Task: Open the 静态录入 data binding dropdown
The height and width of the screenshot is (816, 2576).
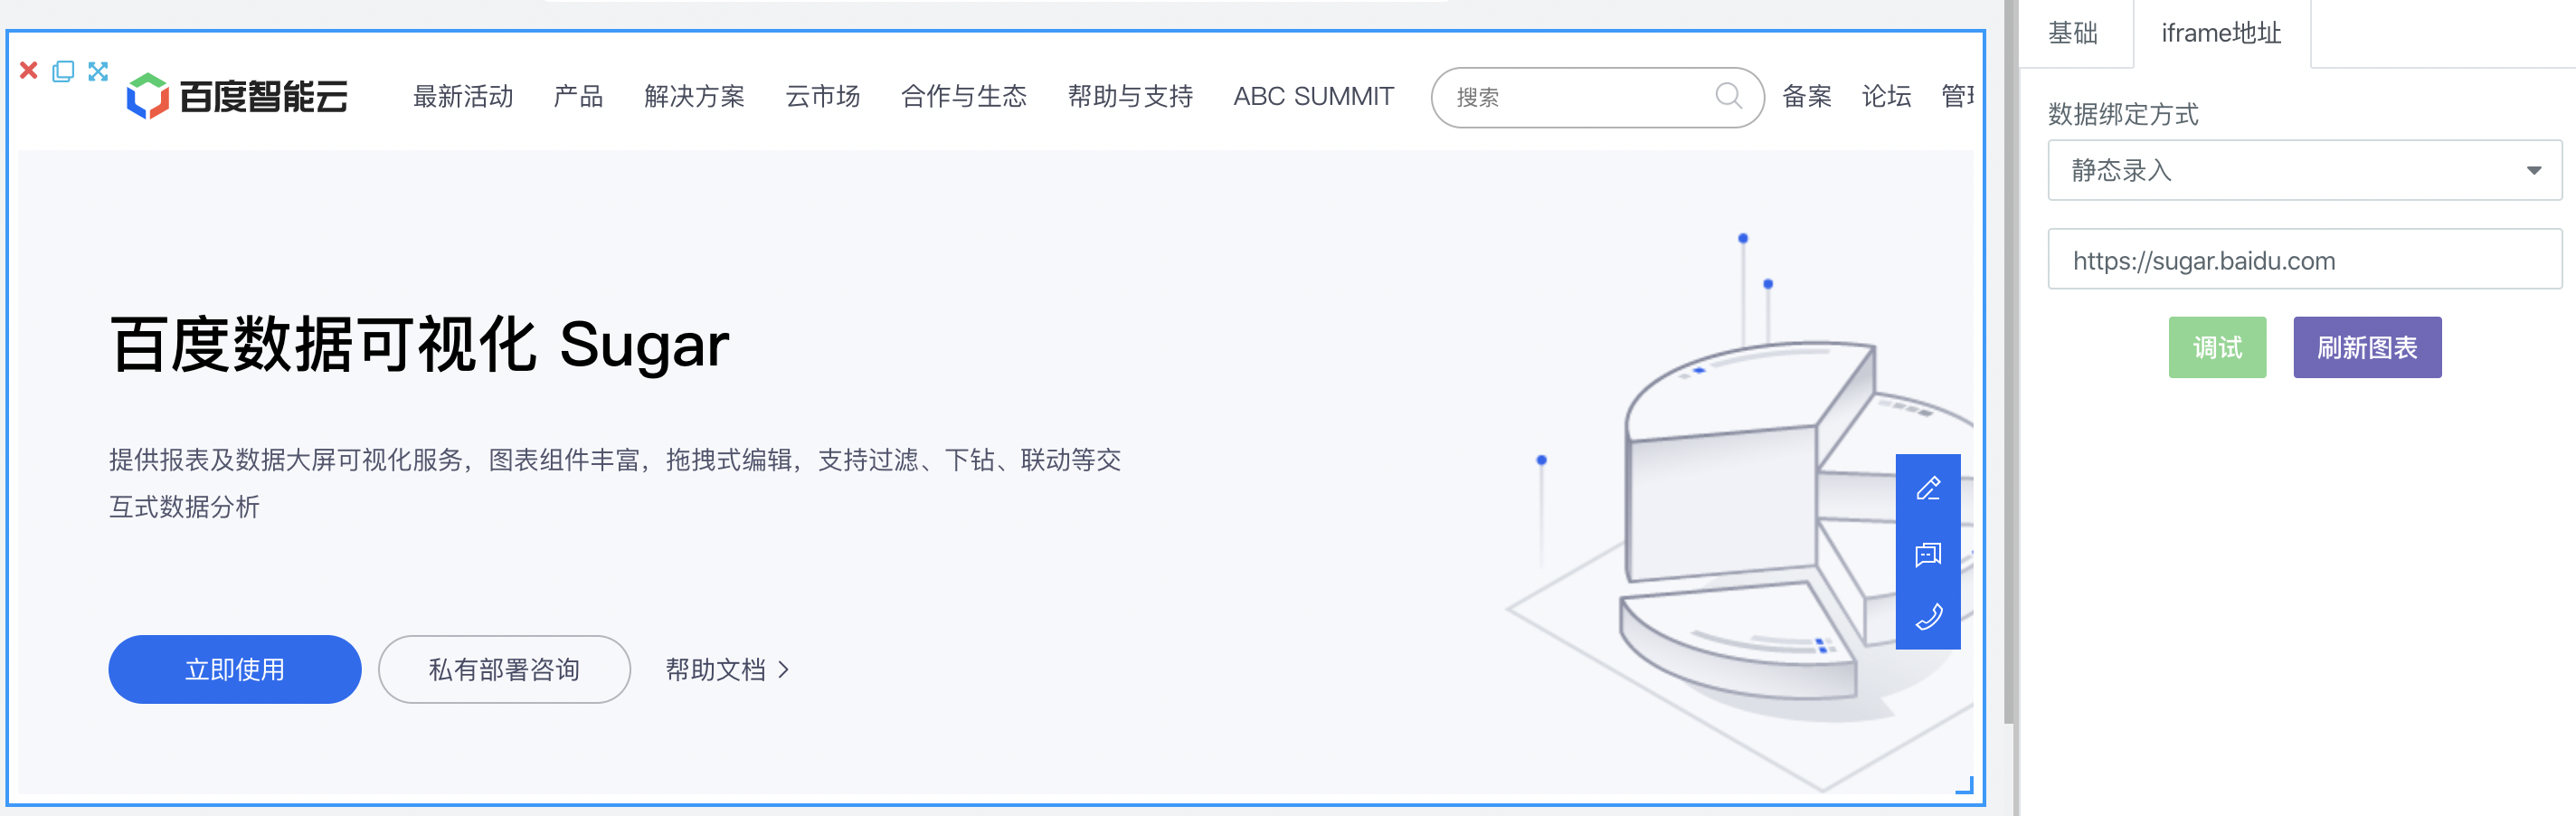Action: [x=2304, y=170]
